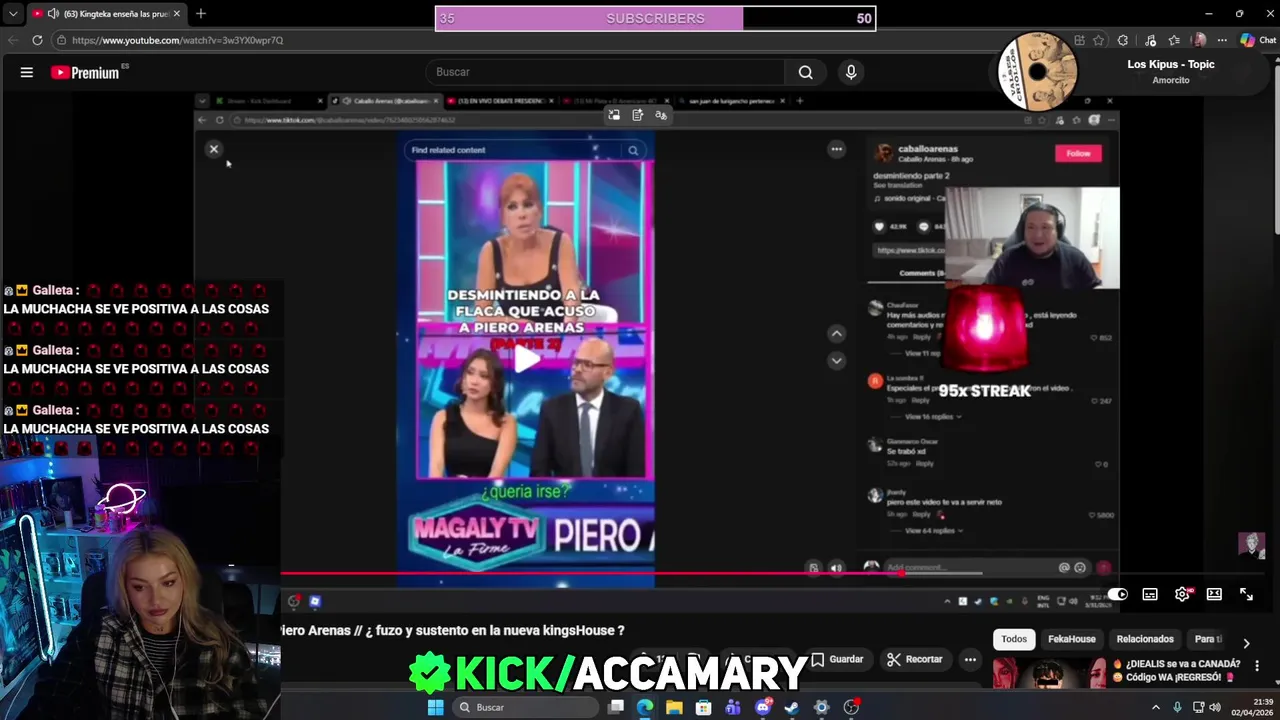Image resolution: width=1280 pixels, height=720 pixels.
Task: Open the volume control in the system tray
Action: pyautogui.click(x=1215, y=707)
